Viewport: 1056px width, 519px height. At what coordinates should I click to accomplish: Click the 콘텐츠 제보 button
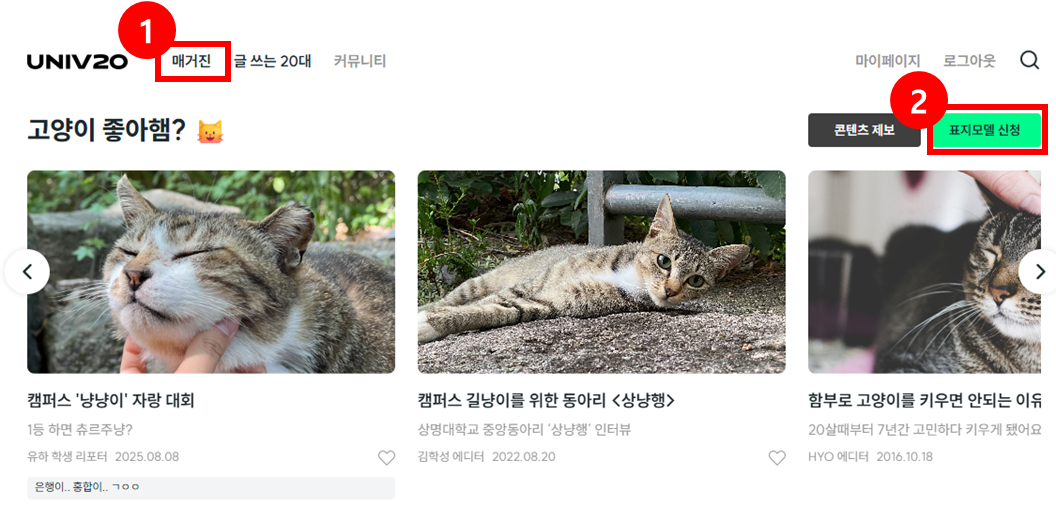(864, 130)
